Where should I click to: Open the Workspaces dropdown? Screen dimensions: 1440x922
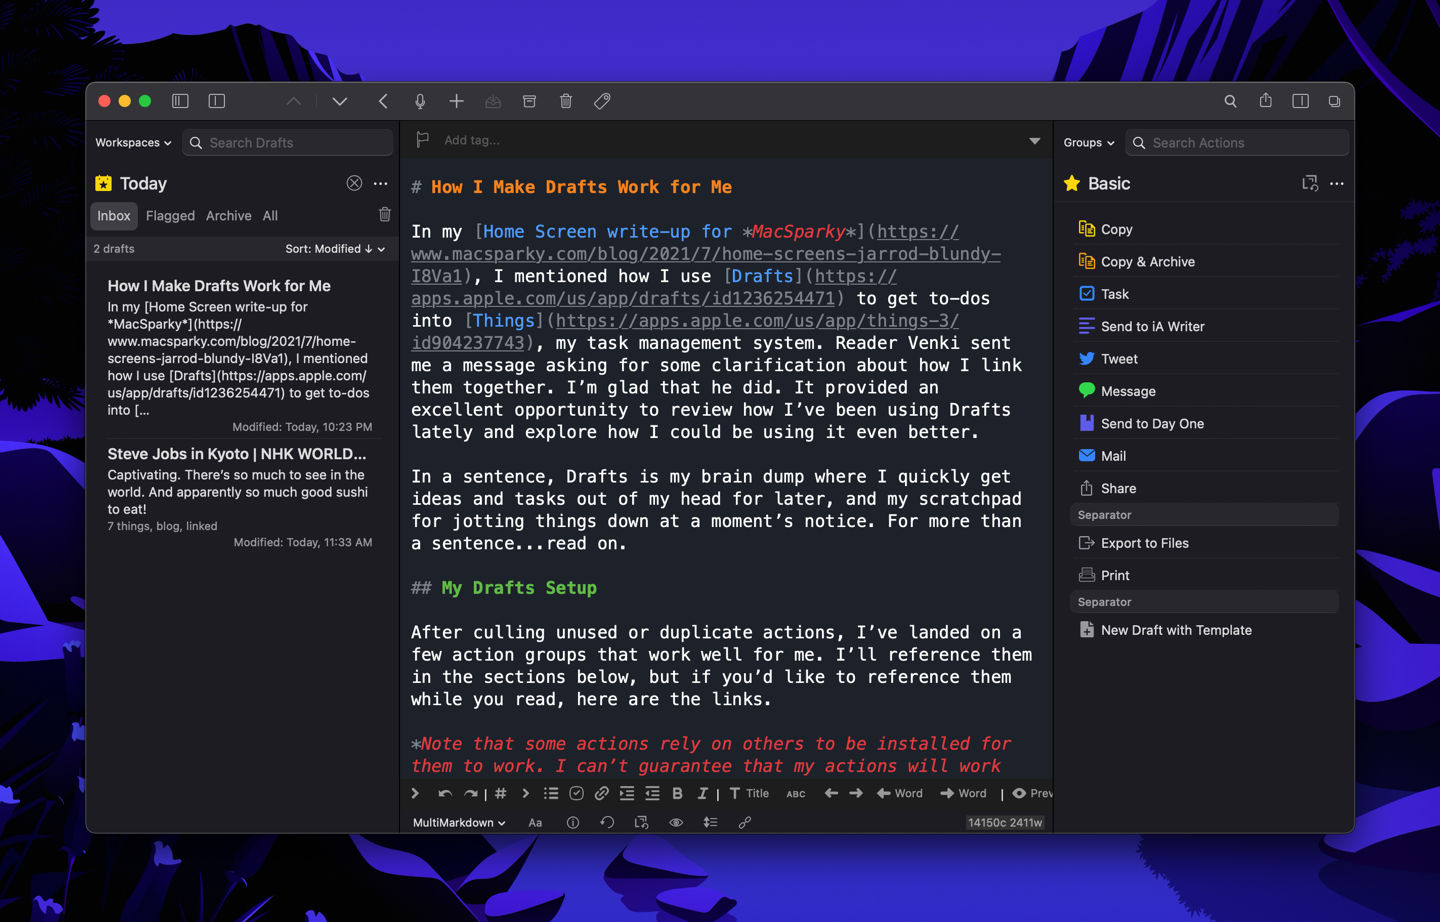coord(133,143)
